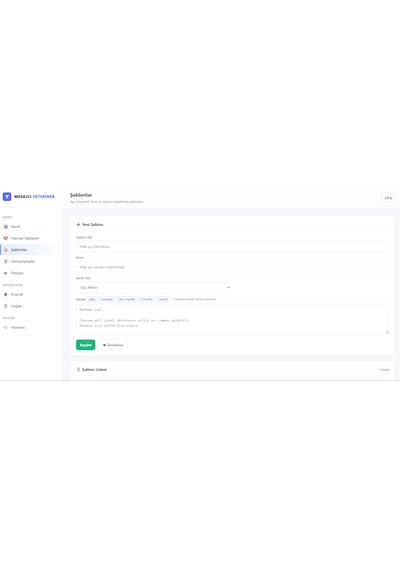The height and width of the screenshot is (570, 400).
Task: Open Hayvan Sahipleri via its paw icon
Action: 5,238
